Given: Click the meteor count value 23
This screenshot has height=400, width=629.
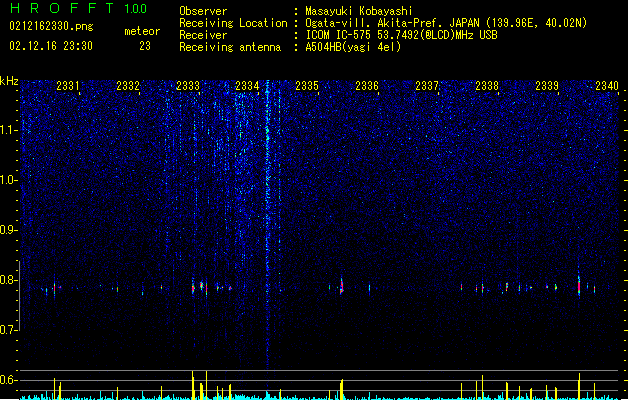Looking at the screenshot, I should coord(145,46).
